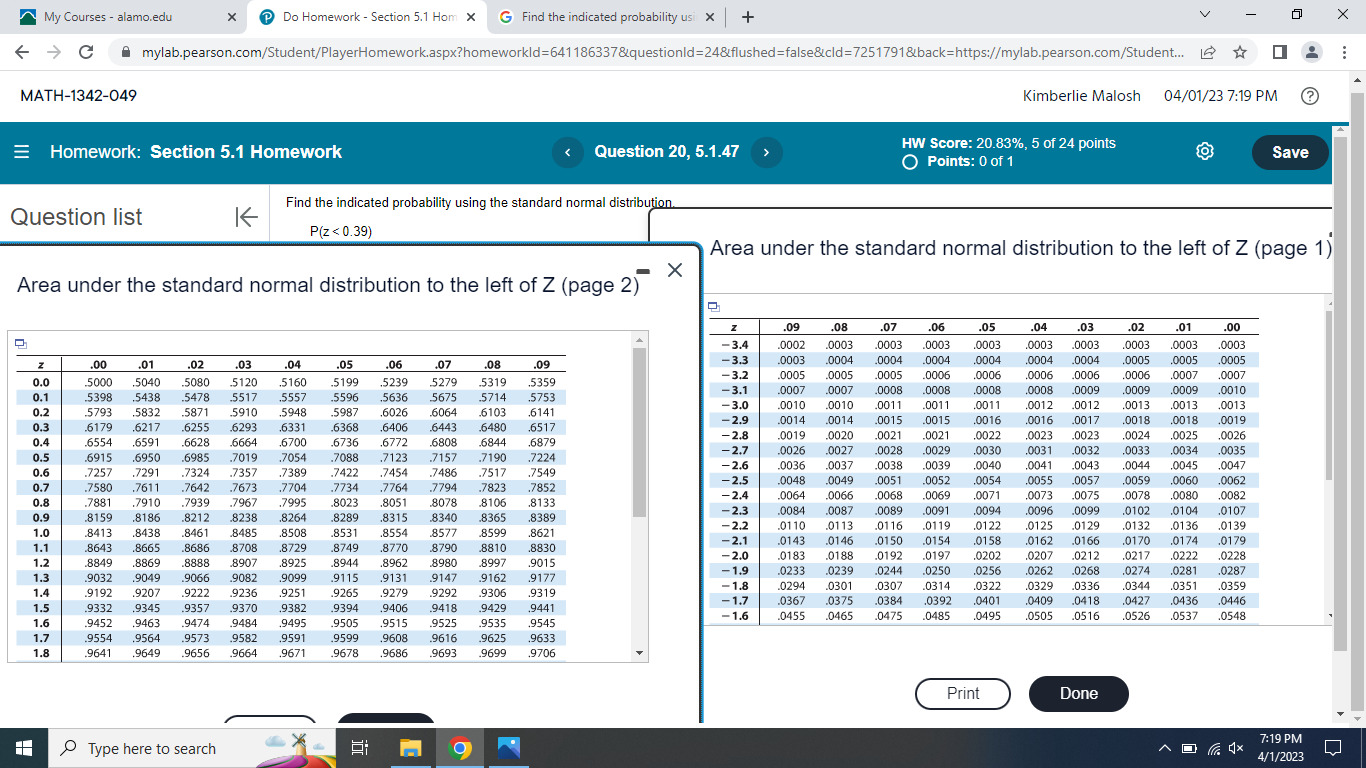This screenshot has height=768, width=1366.
Task: Go to the previous question arrow
Action: [568, 152]
